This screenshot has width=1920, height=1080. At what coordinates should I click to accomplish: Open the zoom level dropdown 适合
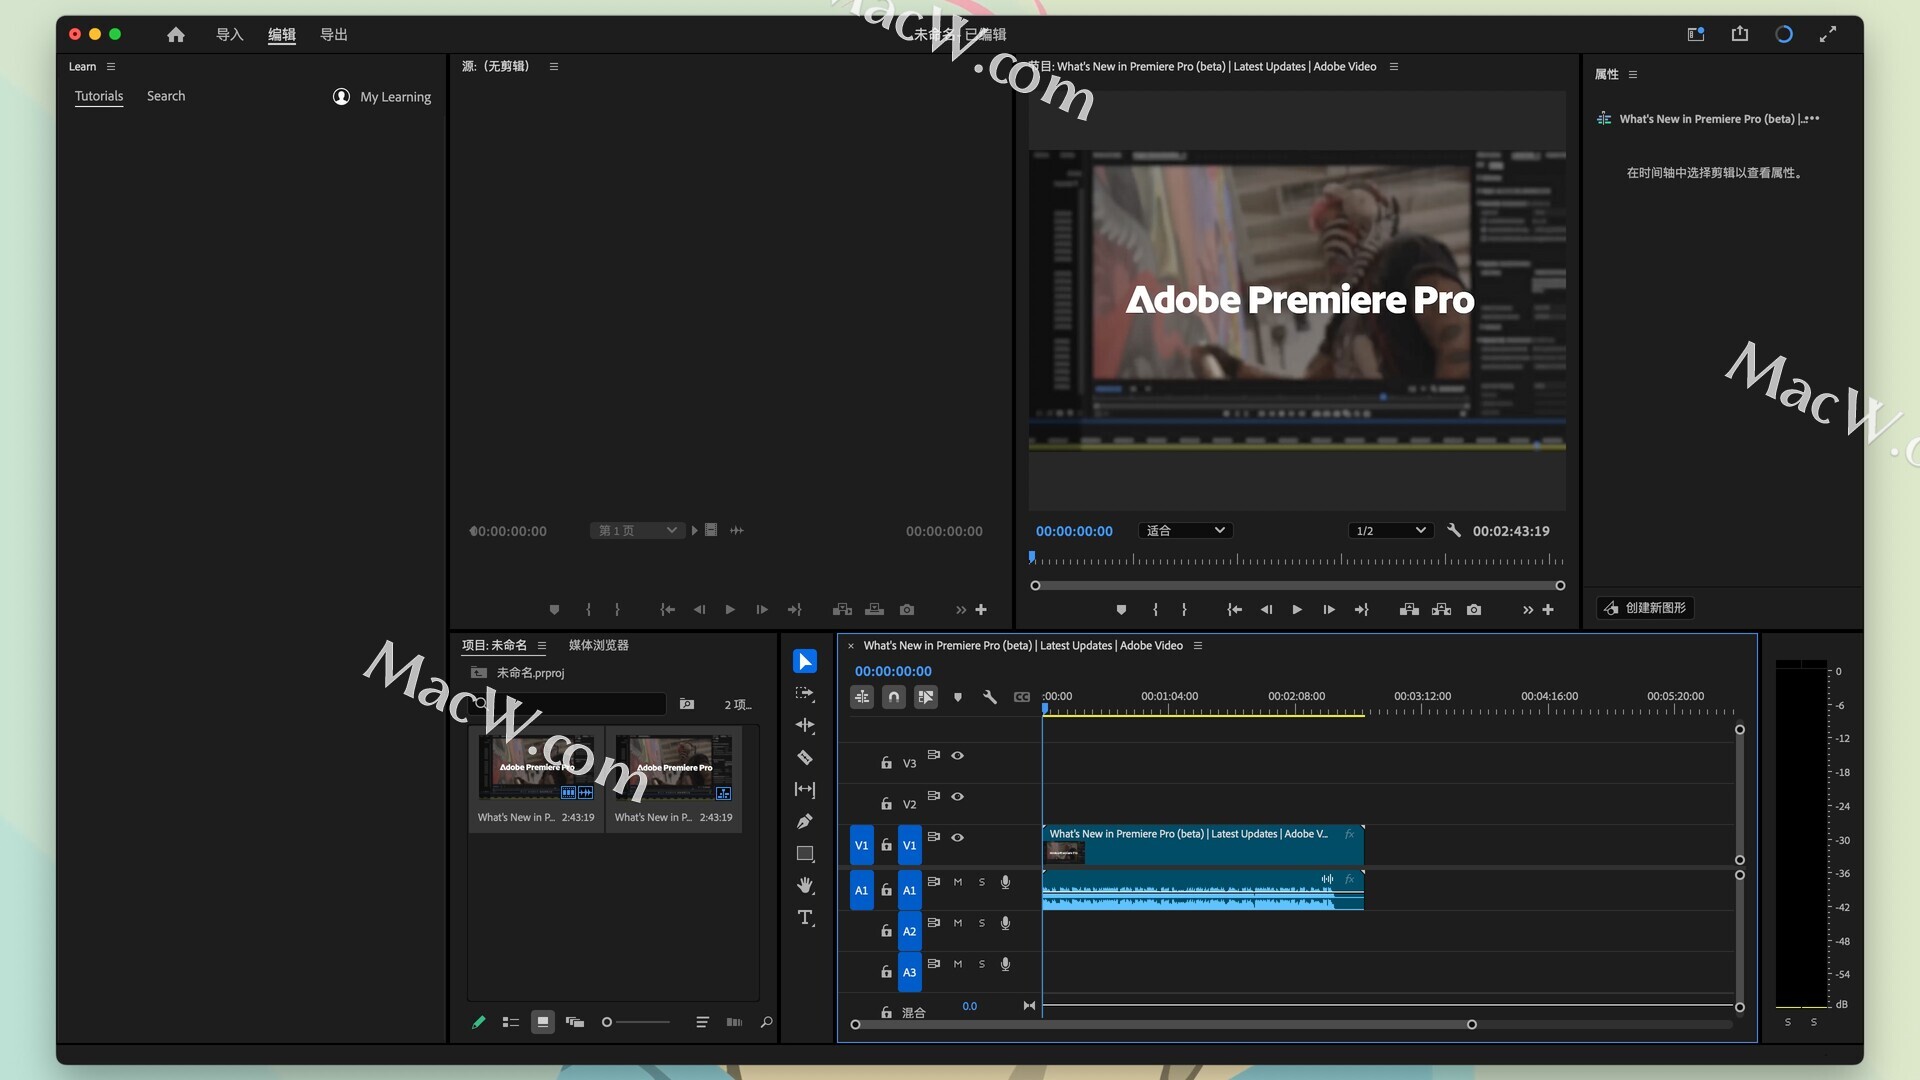click(1185, 531)
